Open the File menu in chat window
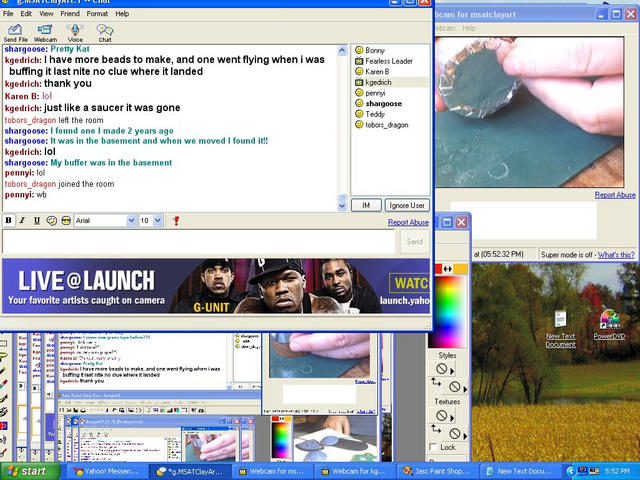 tap(8, 13)
